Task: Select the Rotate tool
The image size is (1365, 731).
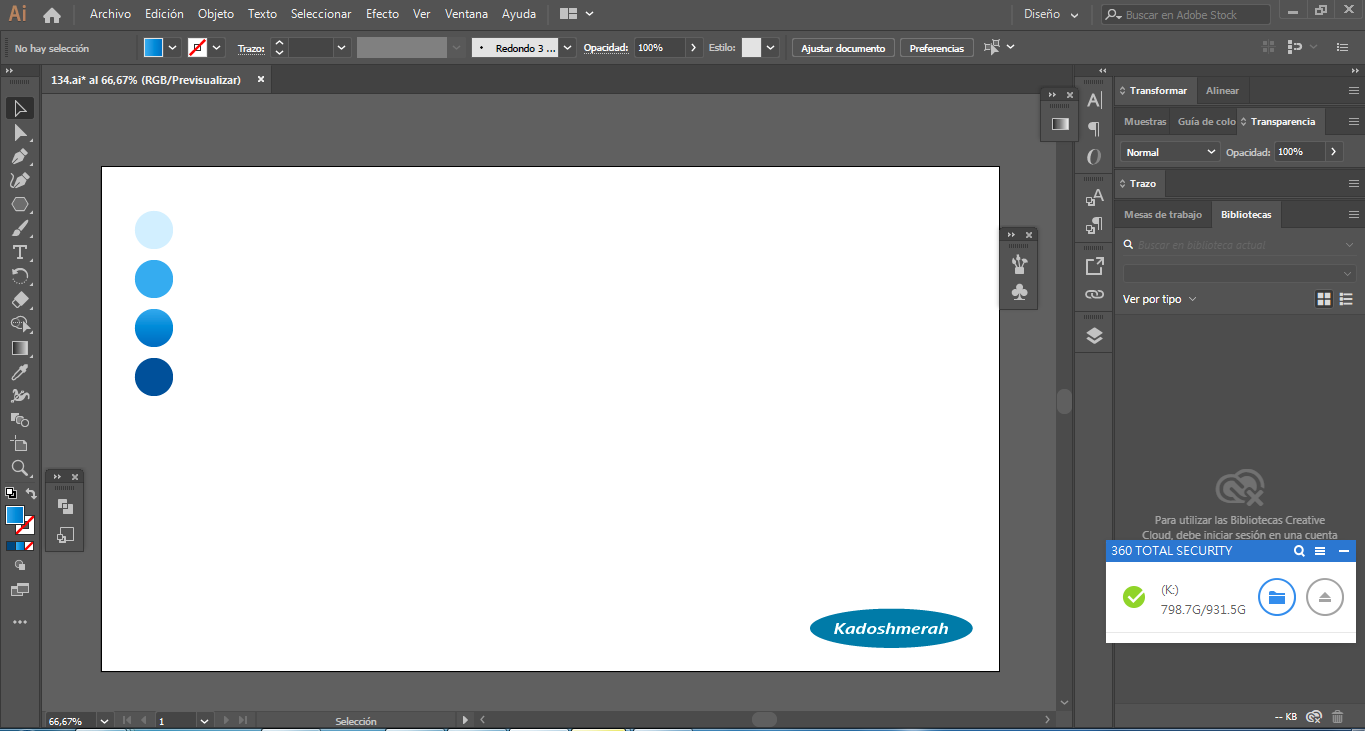Action: (19, 276)
